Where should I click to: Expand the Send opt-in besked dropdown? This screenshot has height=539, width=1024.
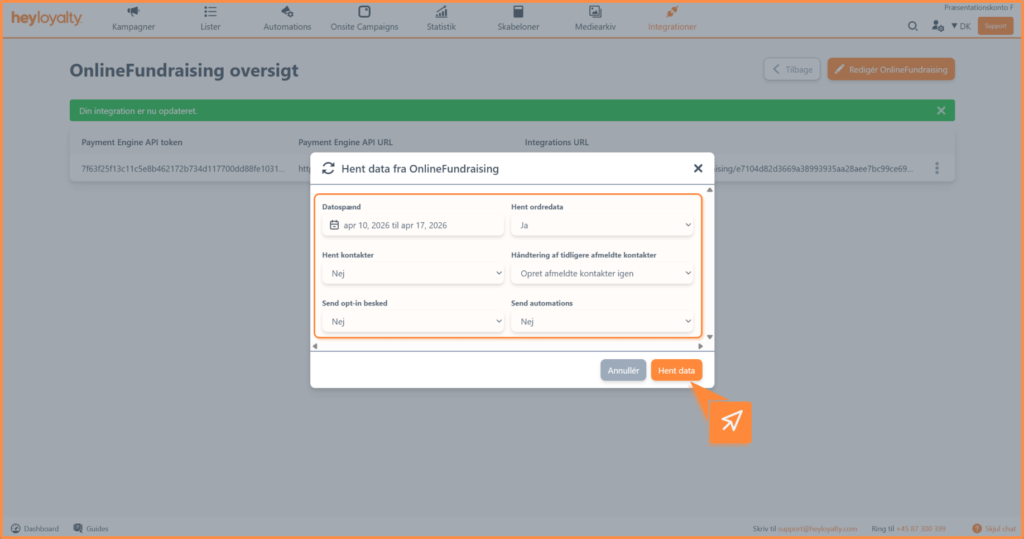413,321
